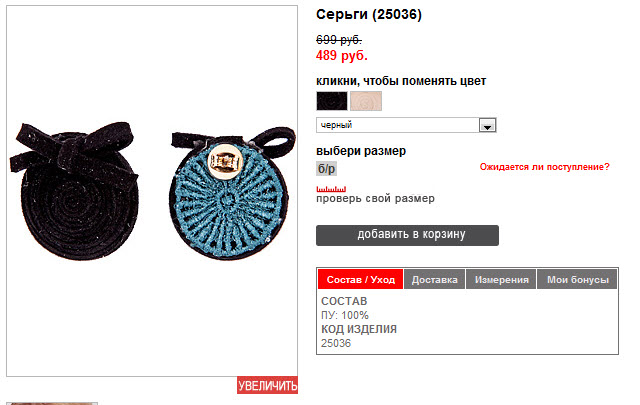Click the main earrings product image
The image size is (640, 405).
[152, 191]
